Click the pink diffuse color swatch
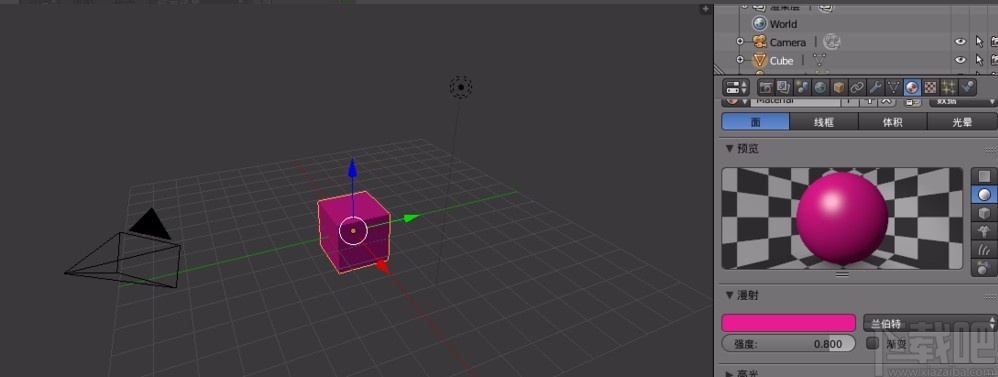This screenshot has height=377, width=998. click(789, 323)
